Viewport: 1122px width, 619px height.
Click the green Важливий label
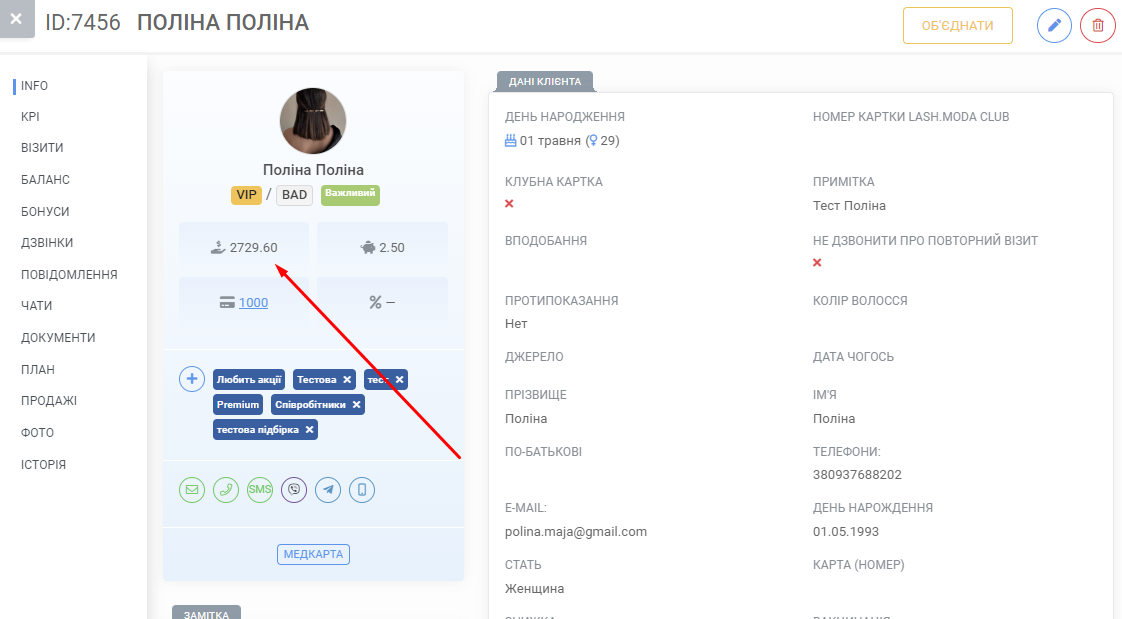350,194
